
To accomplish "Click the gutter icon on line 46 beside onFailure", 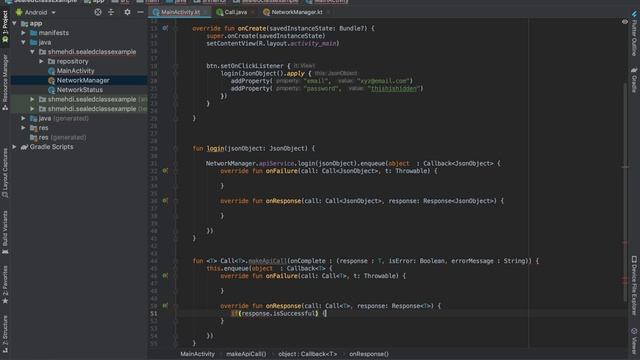I will point(165,276).
